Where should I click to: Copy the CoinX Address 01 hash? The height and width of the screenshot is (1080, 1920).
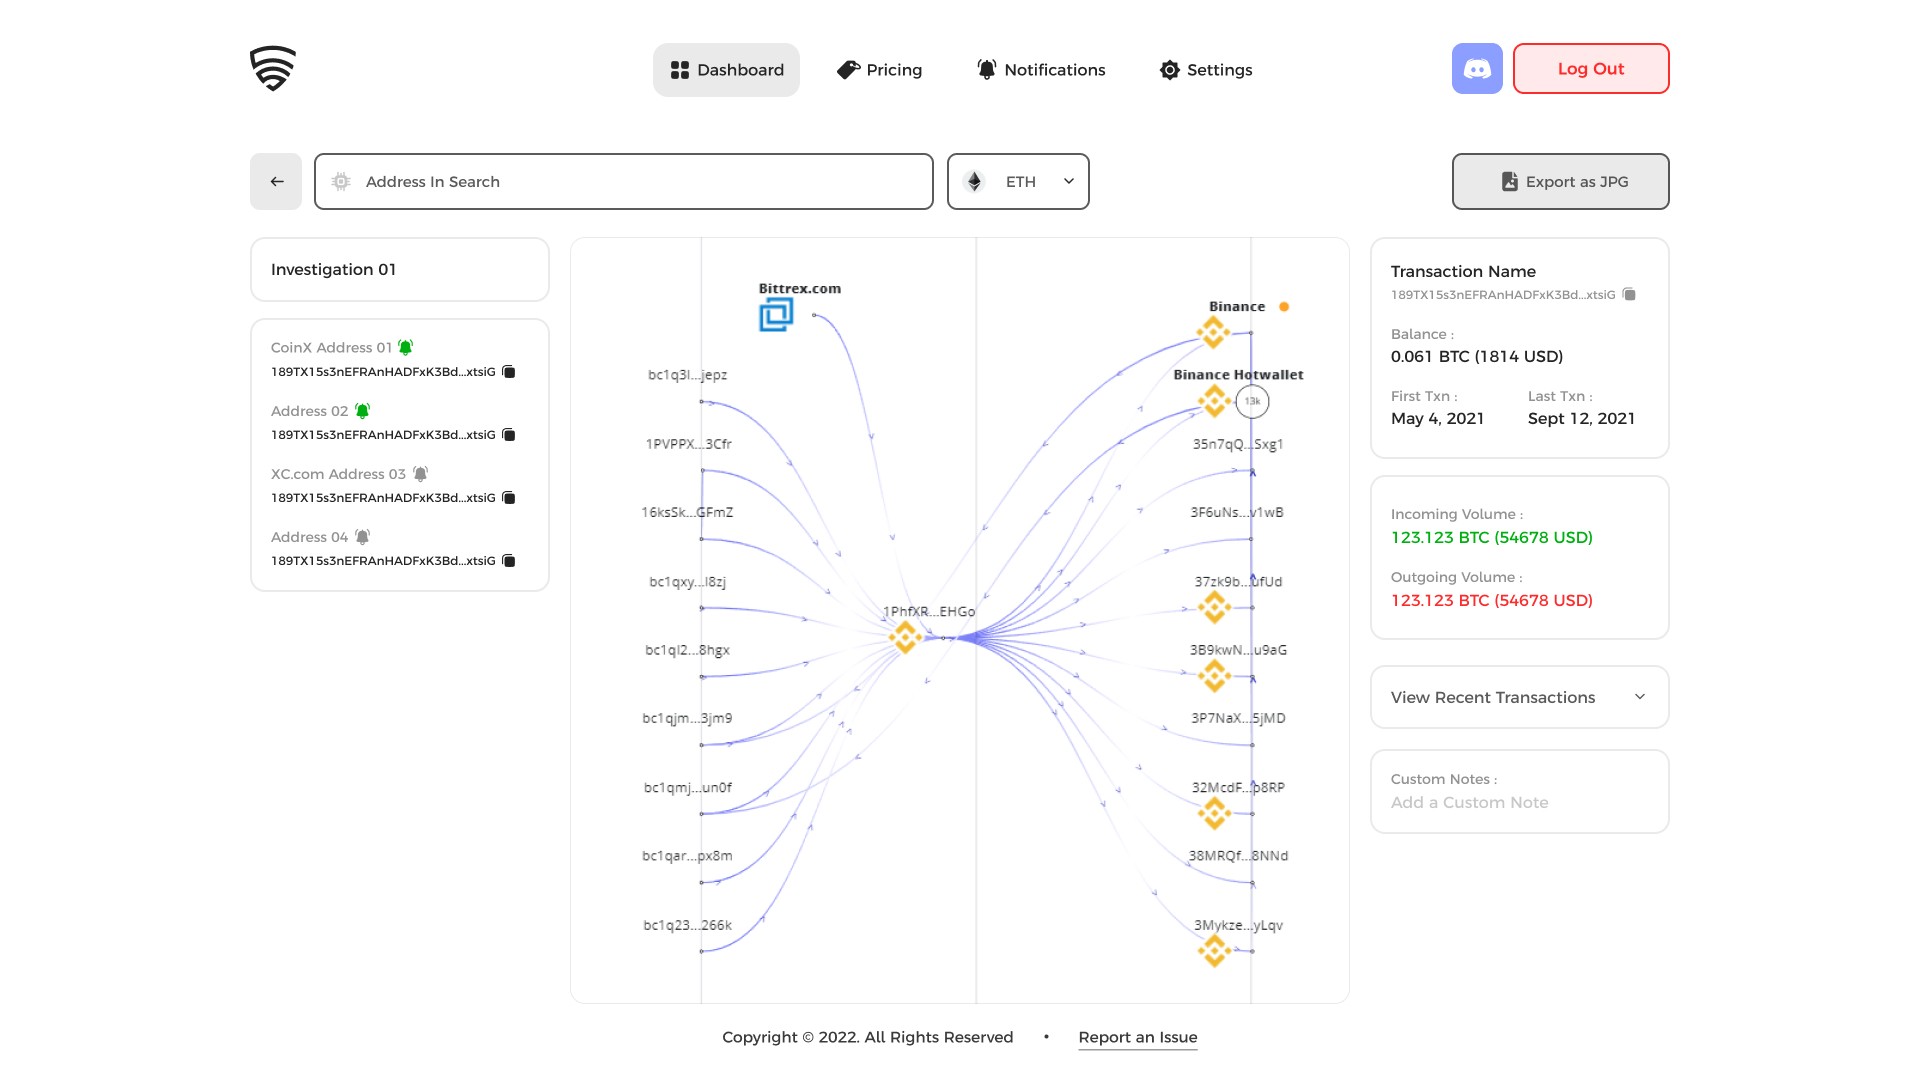pyautogui.click(x=508, y=372)
